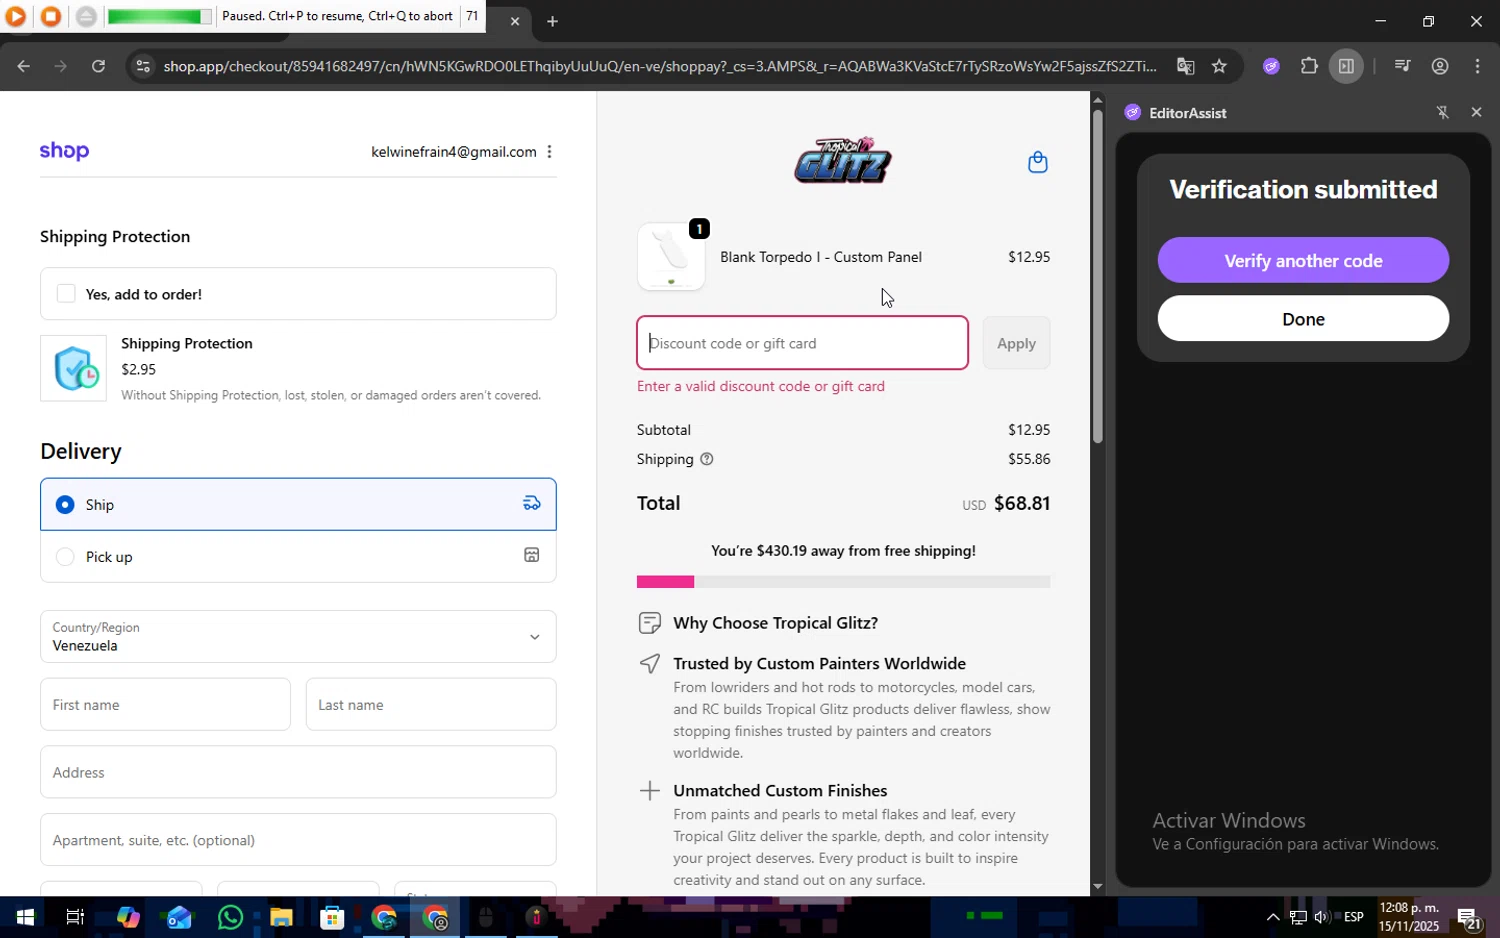This screenshot has height=938, width=1500.
Task: Click the orange stop recording button
Action: (x=50, y=16)
